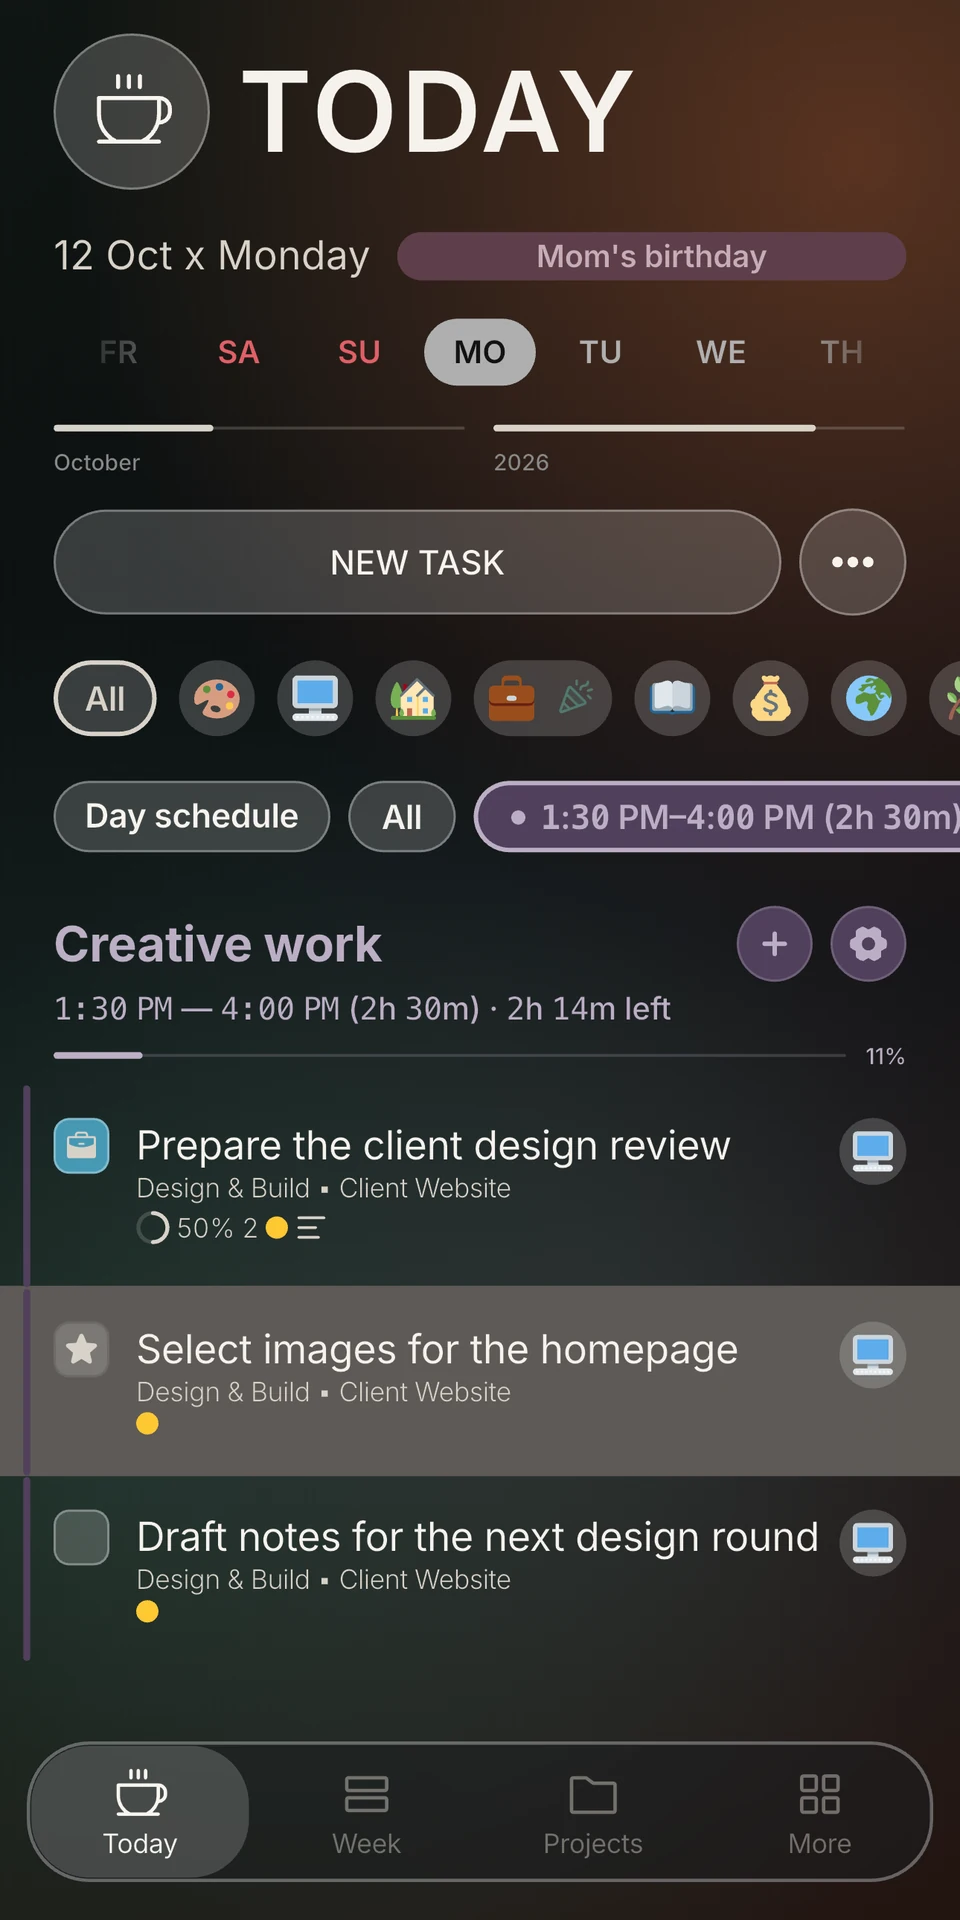960x1920 pixels.
Task: Tap yellow priority dot under Select images
Action: point(147,1423)
